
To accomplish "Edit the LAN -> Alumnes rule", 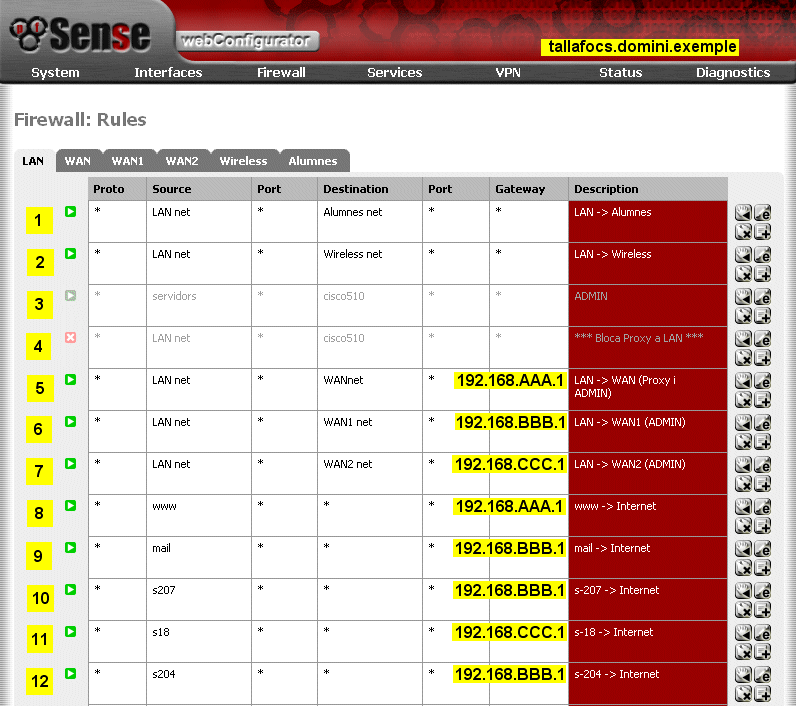I will pos(762,212).
